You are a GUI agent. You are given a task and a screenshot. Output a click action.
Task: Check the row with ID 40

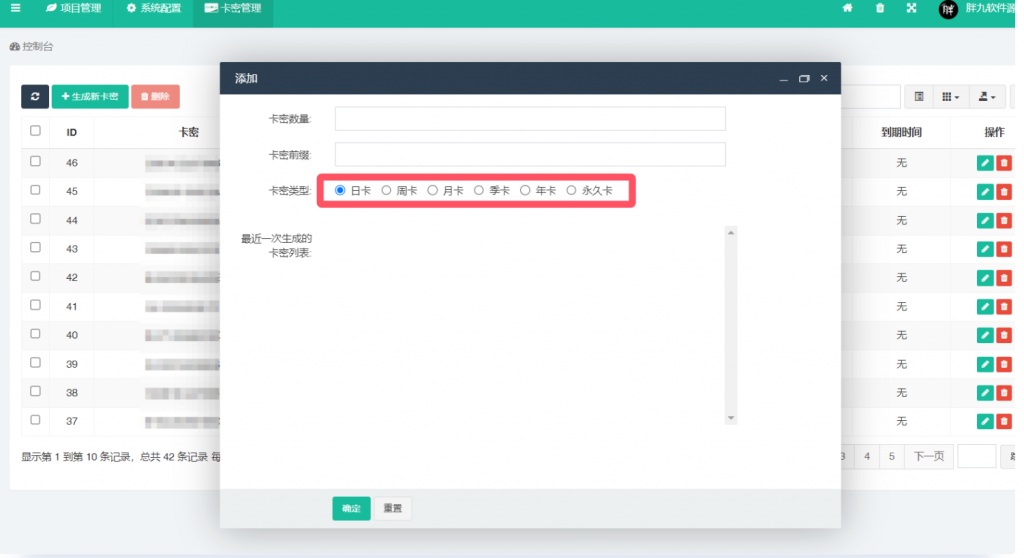[35, 334]
